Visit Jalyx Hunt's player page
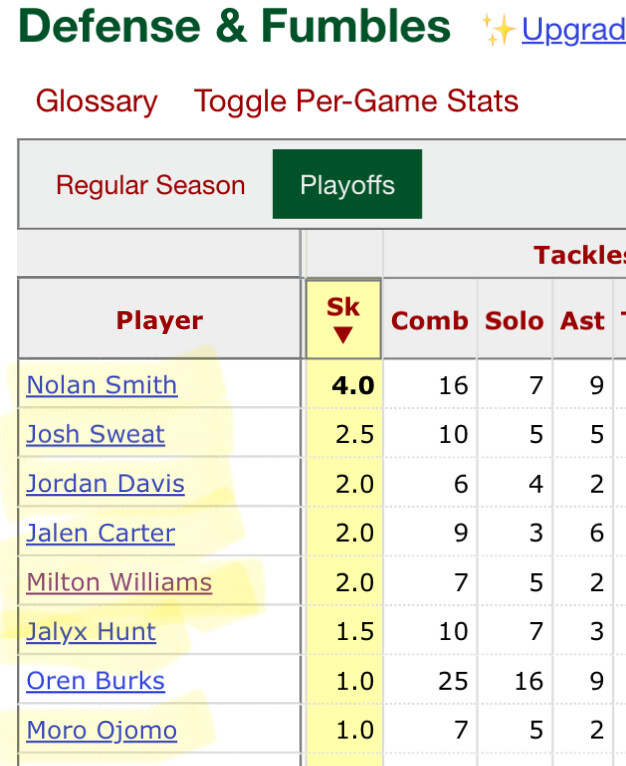Image resolution: width=626 pixels, height=766 pixels. [x=91, y=631]
